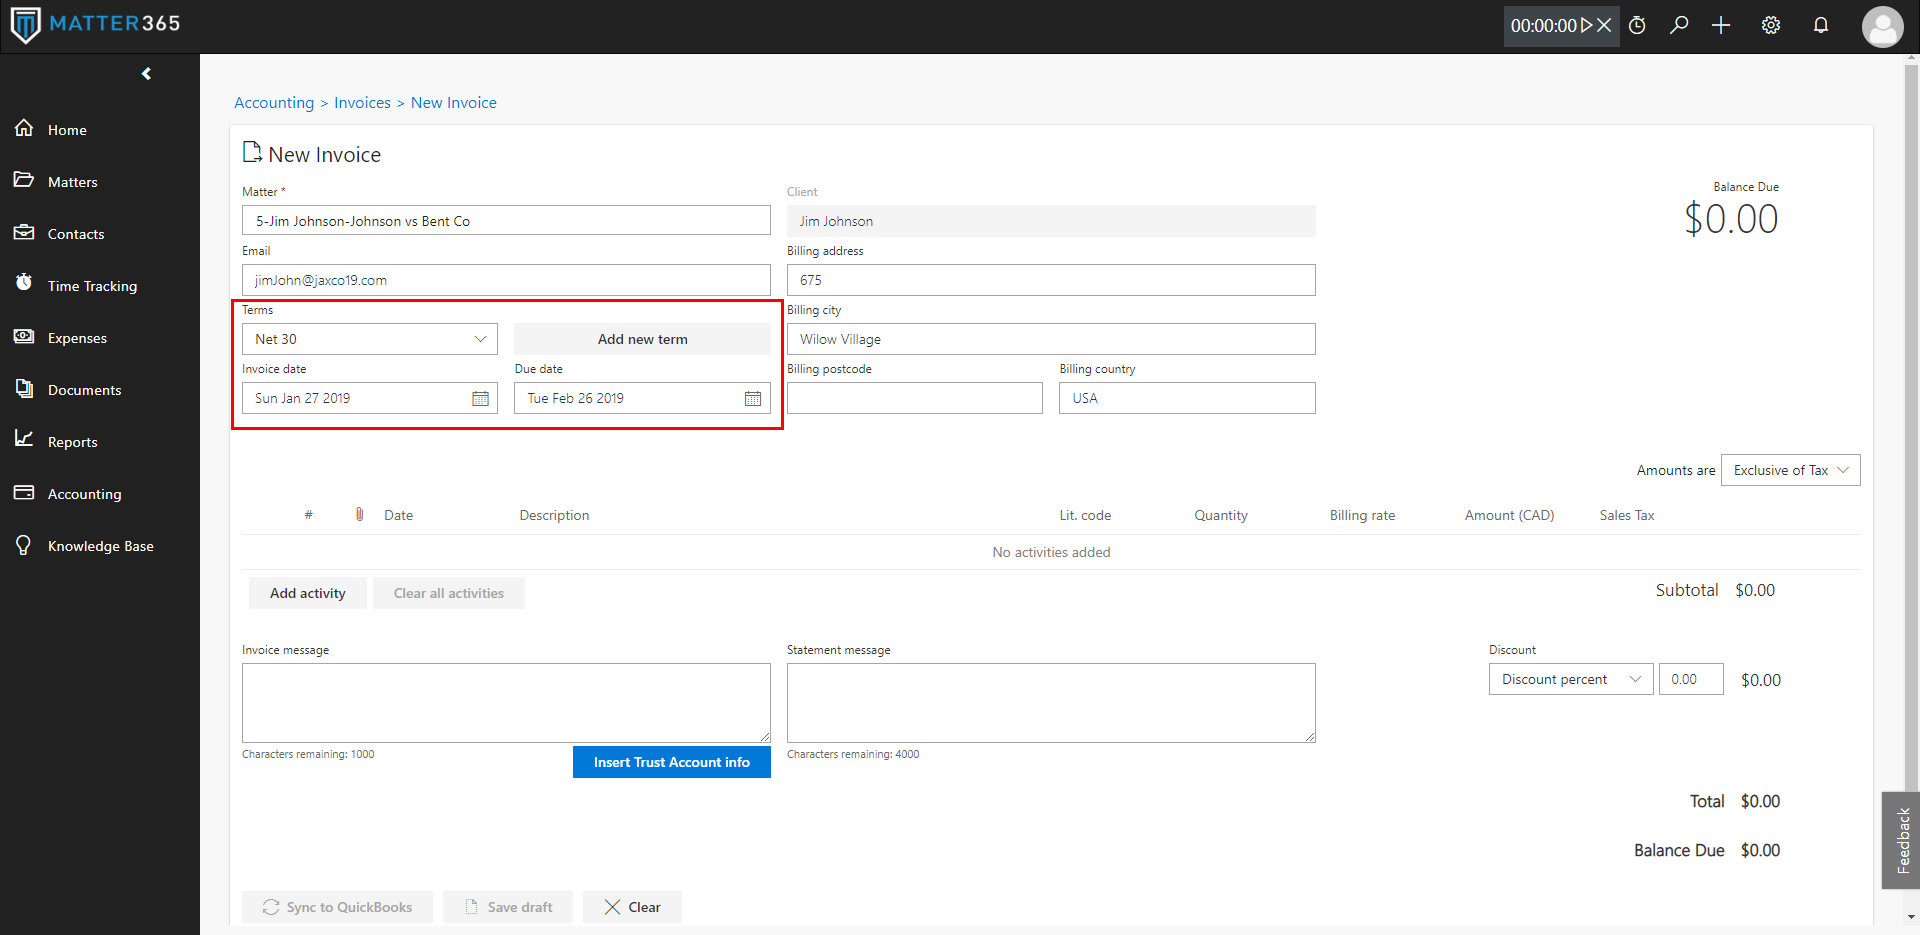1920x935 pixels.
Task: Click the Matter input field
Action: [x=506, y=221]
